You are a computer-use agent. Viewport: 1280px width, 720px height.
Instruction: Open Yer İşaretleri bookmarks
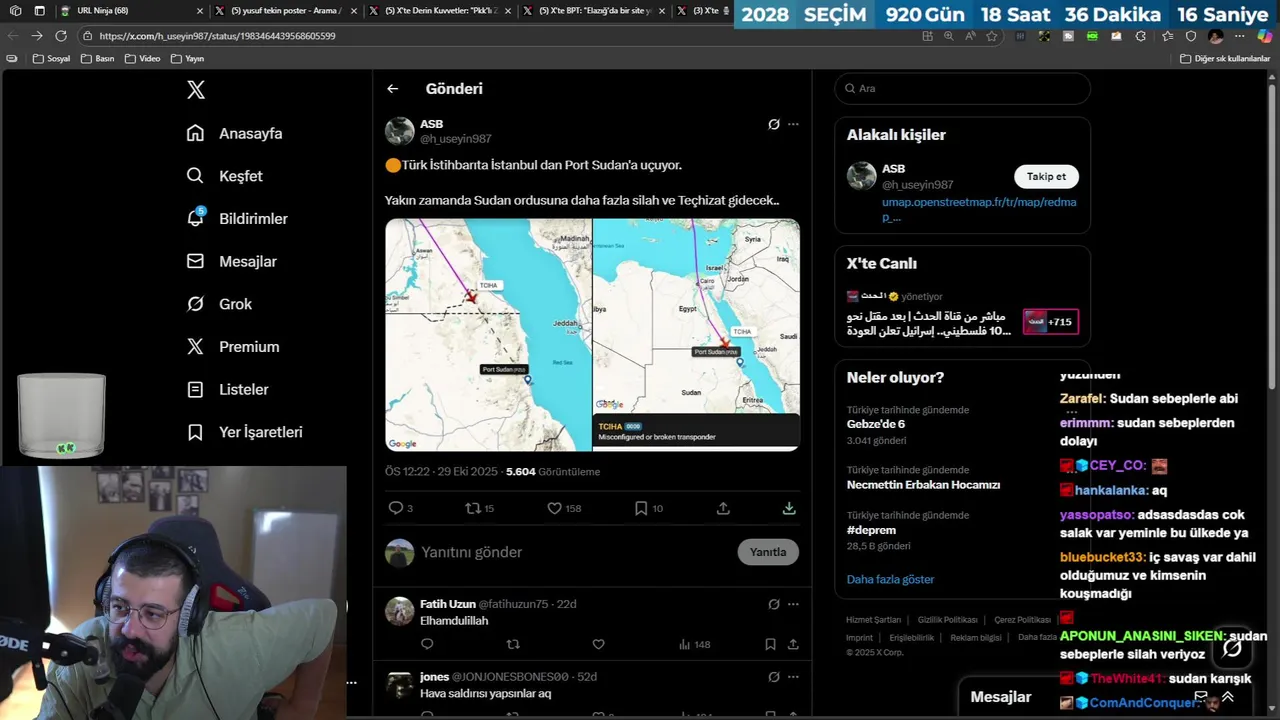(x=244, y=432)
